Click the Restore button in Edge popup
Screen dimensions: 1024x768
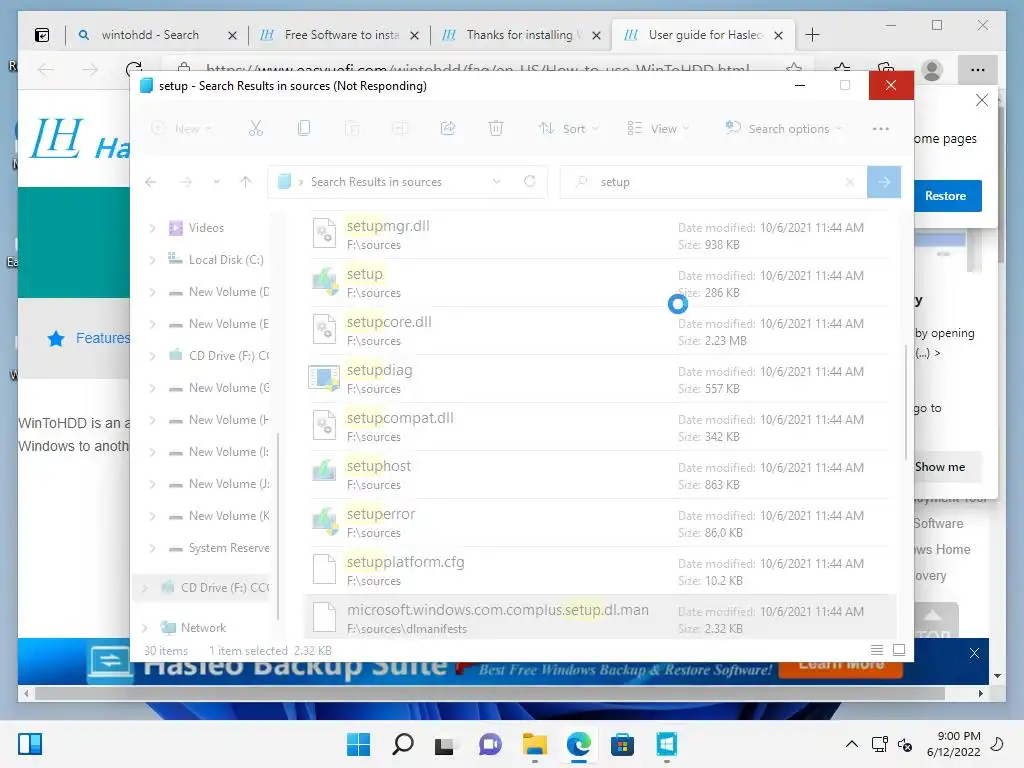tap(945, 196)
